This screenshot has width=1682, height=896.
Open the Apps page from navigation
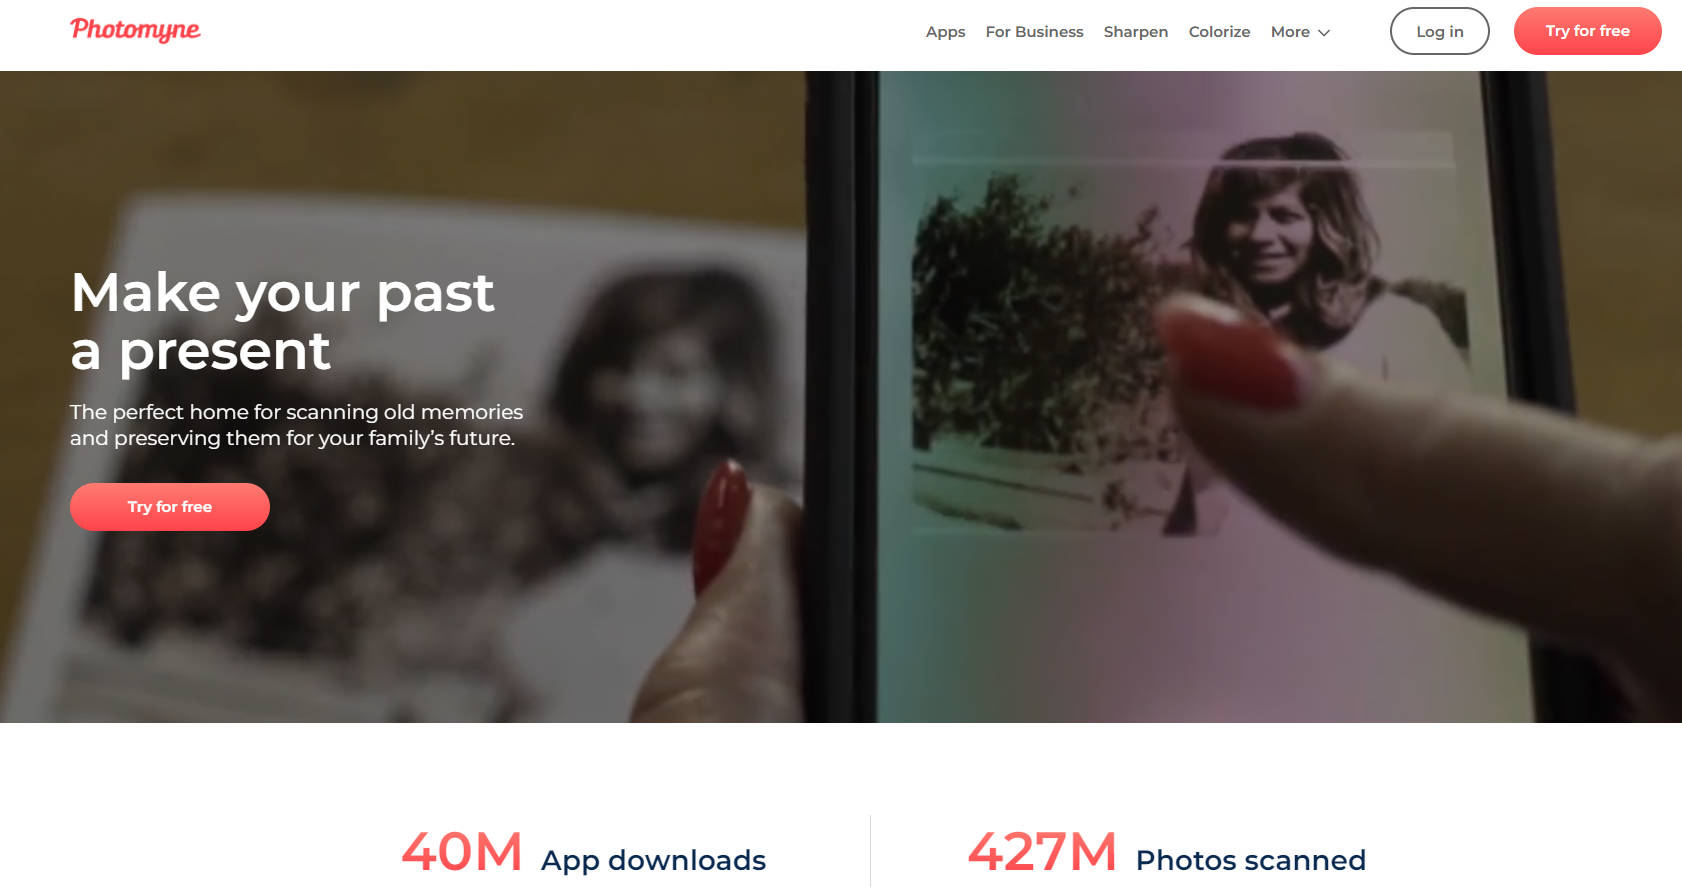(945, 32)
